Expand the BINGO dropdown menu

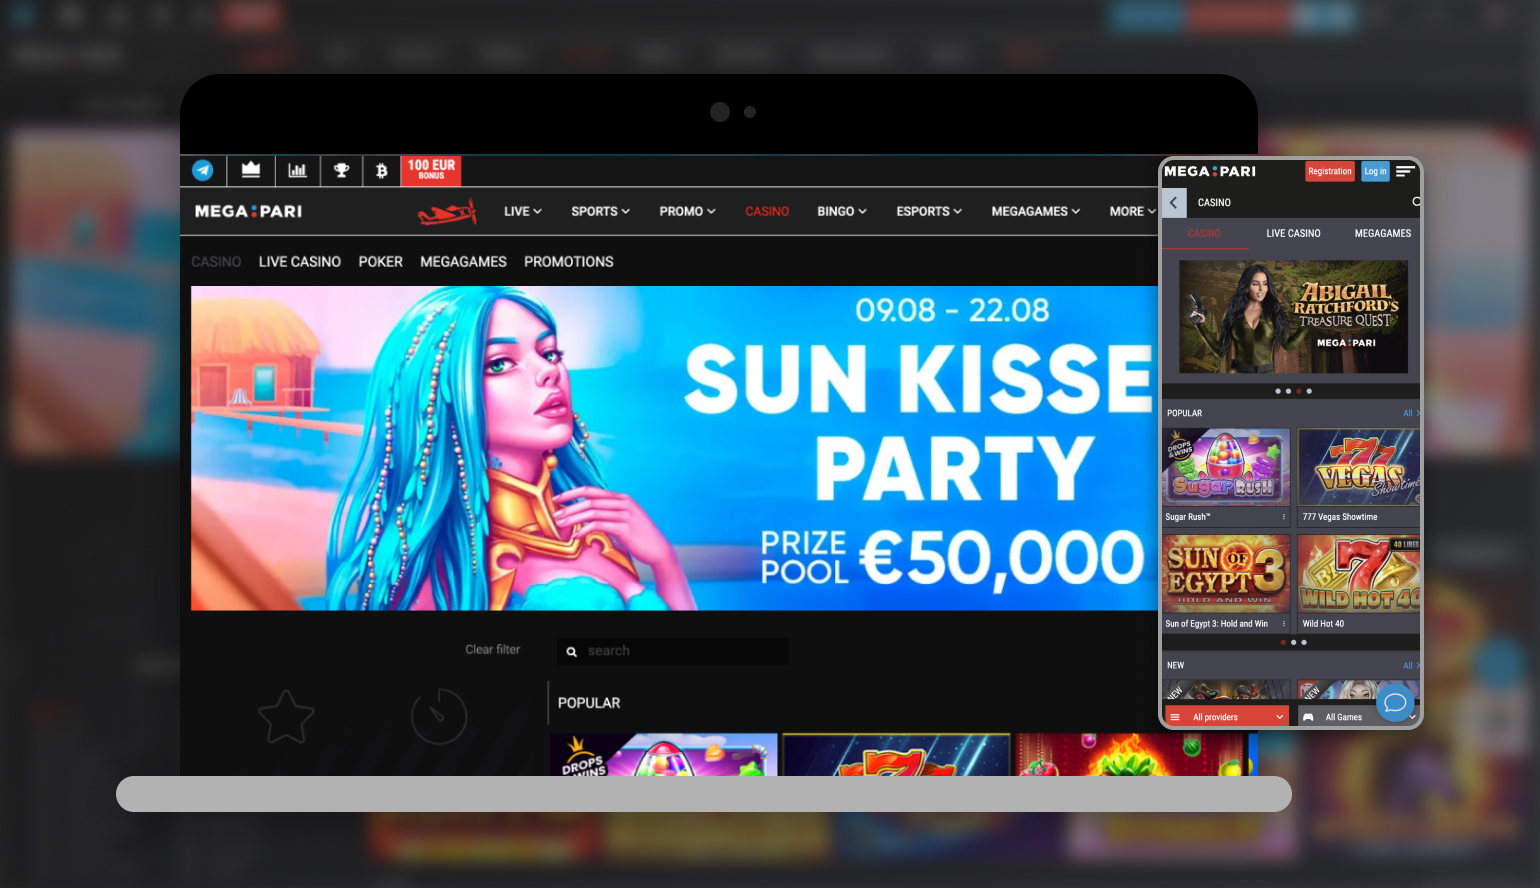point(842,211)
